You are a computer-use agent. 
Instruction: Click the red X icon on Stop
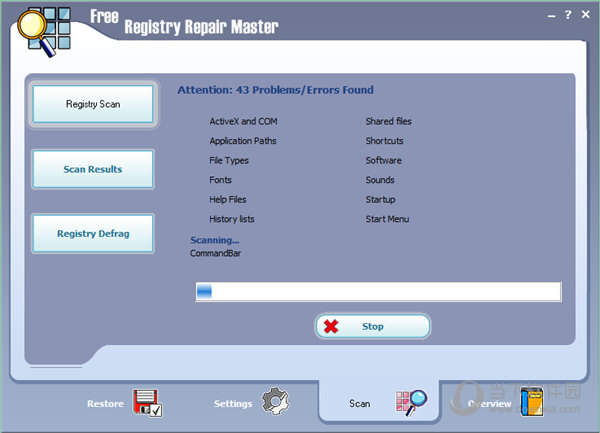(x=331, y=326)
